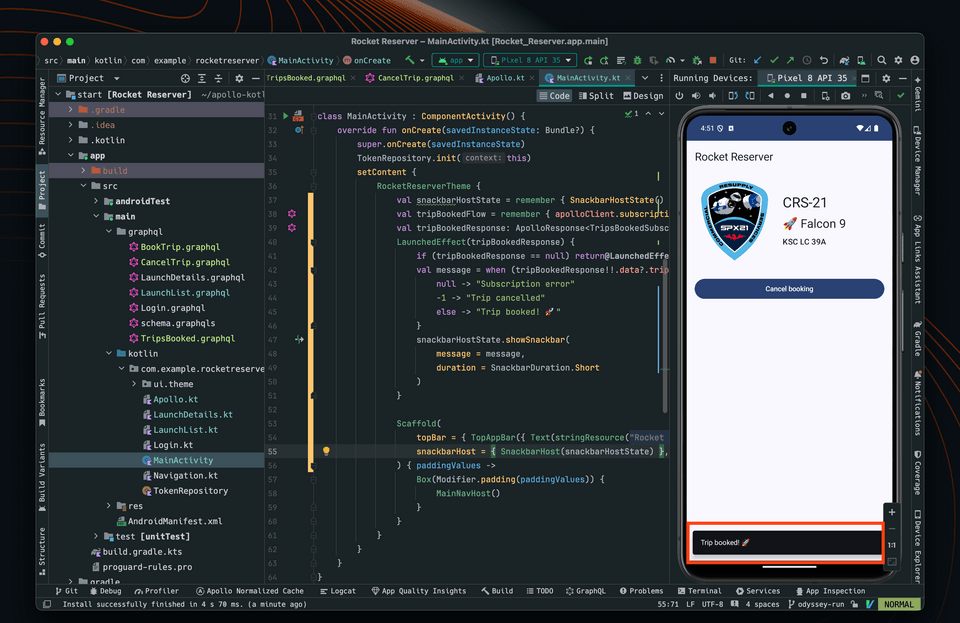Toggle the Device Manager tool window

pos(917,160)
